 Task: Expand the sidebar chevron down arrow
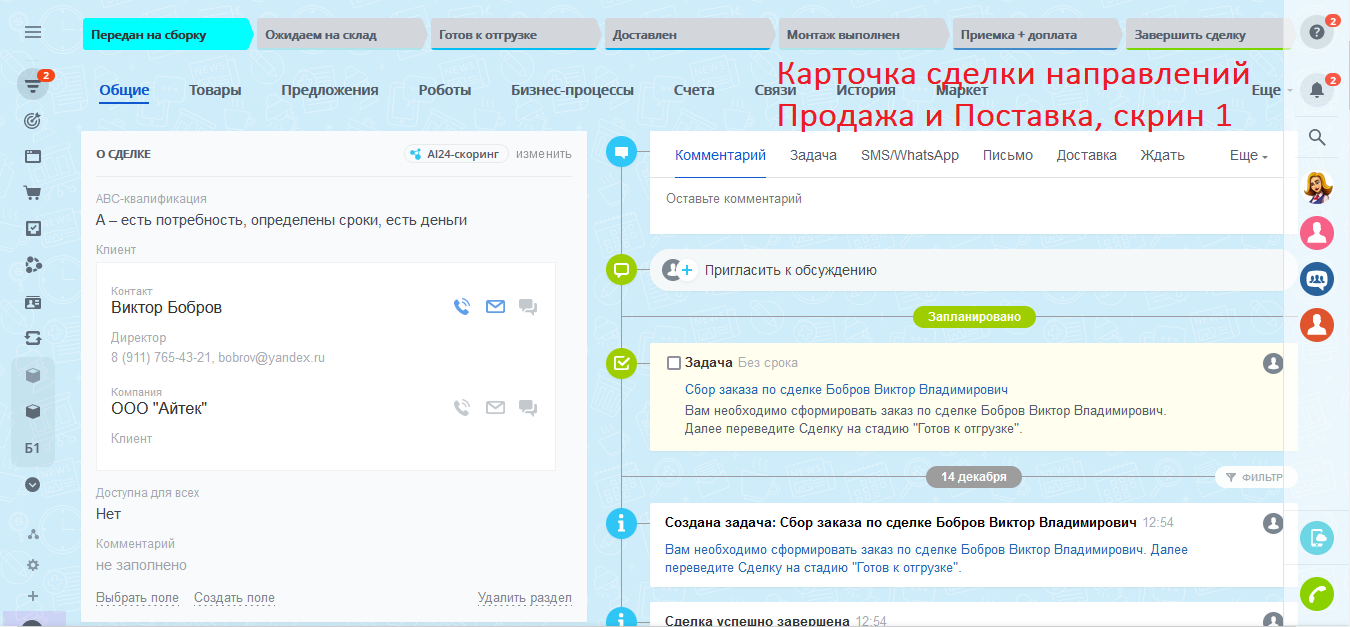click(33, 485)
